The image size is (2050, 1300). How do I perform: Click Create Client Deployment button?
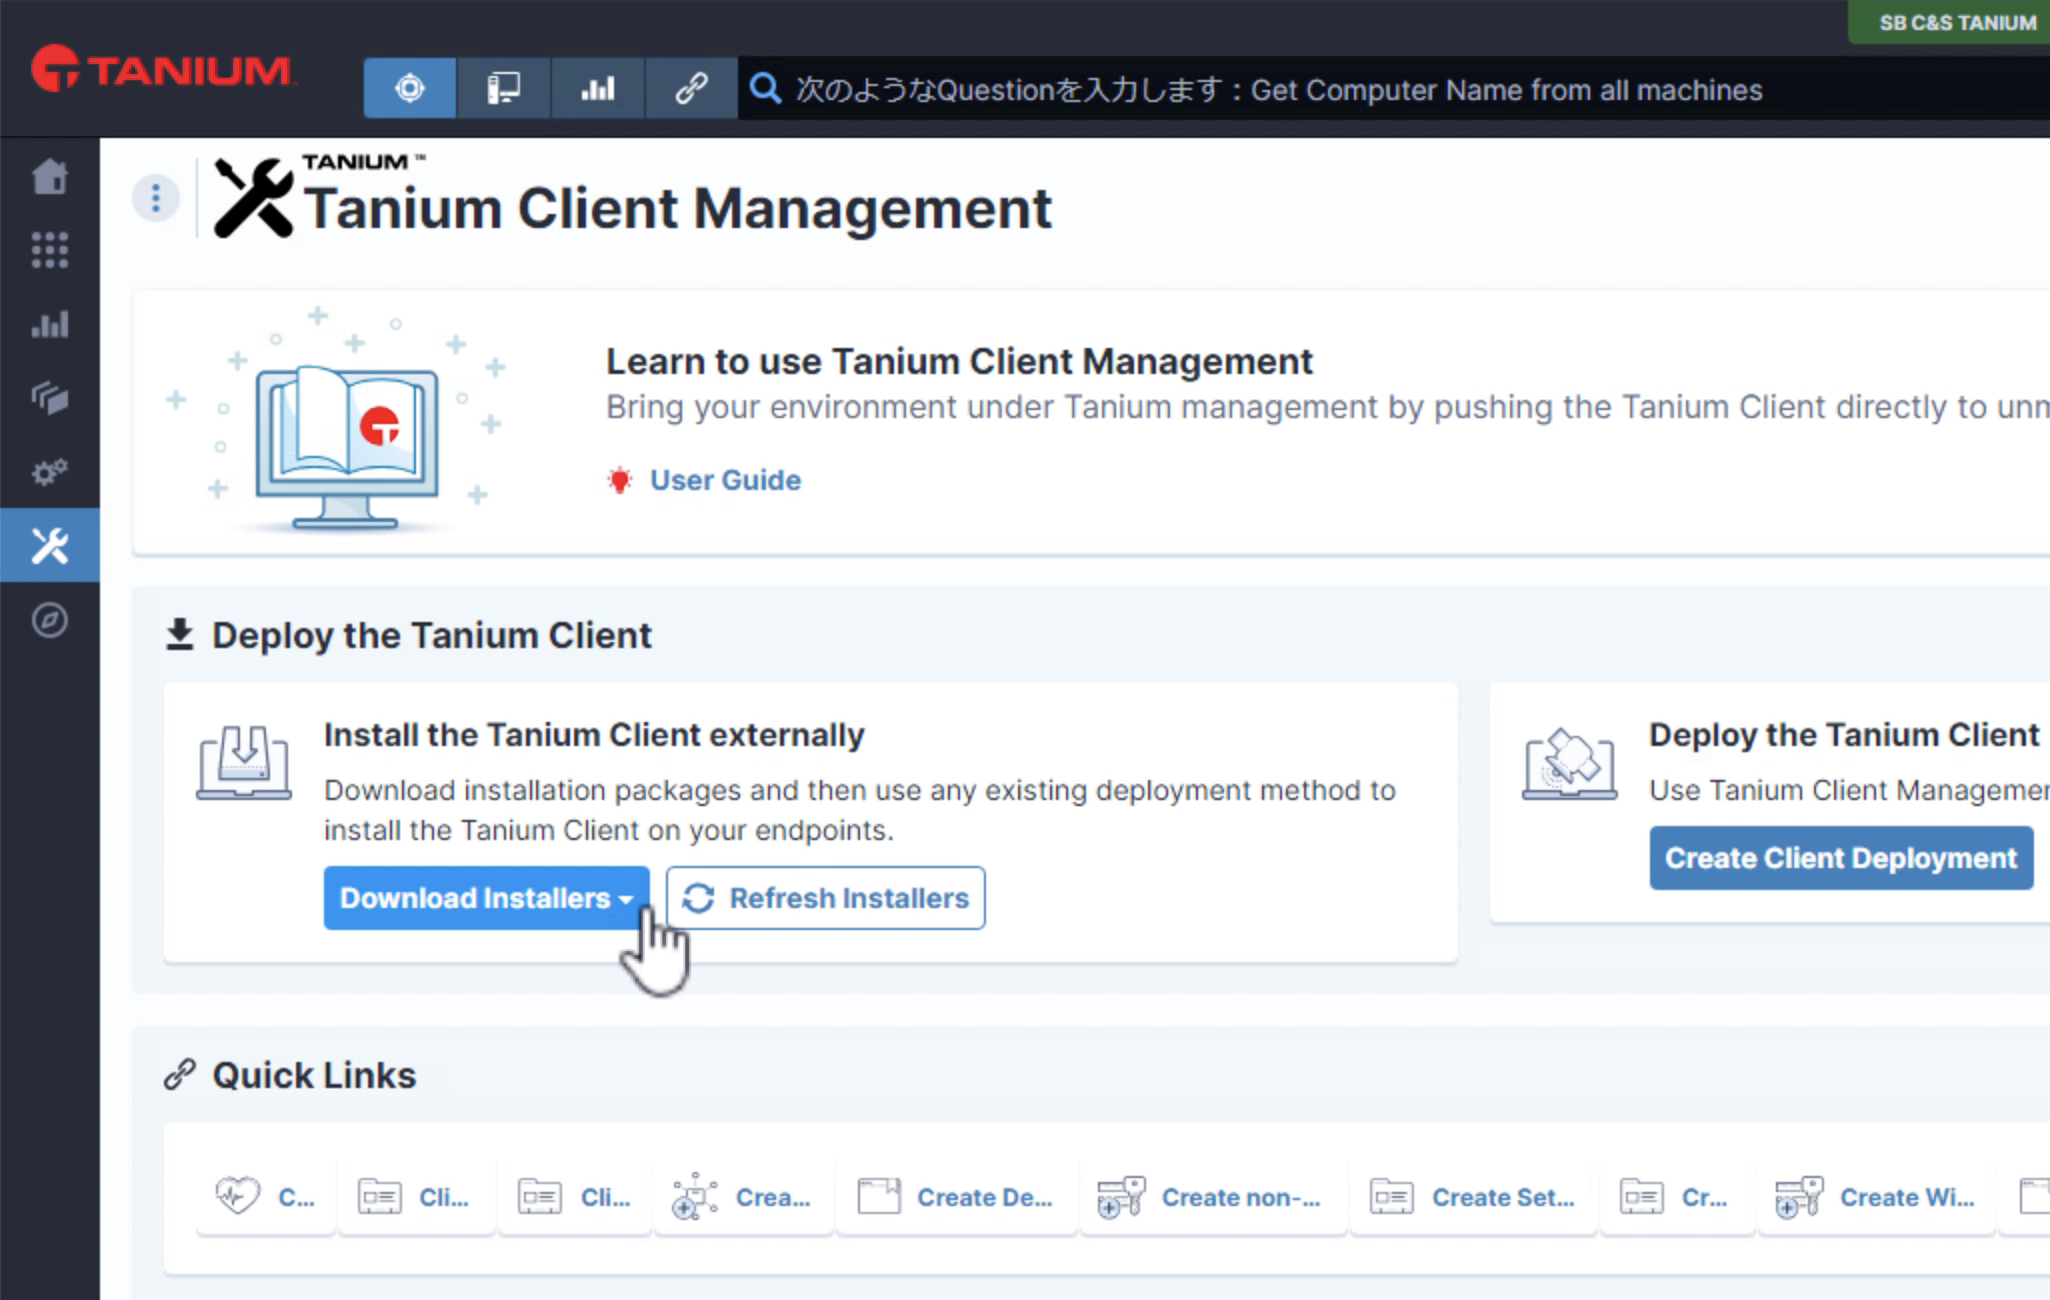[x=1841, y=858]
